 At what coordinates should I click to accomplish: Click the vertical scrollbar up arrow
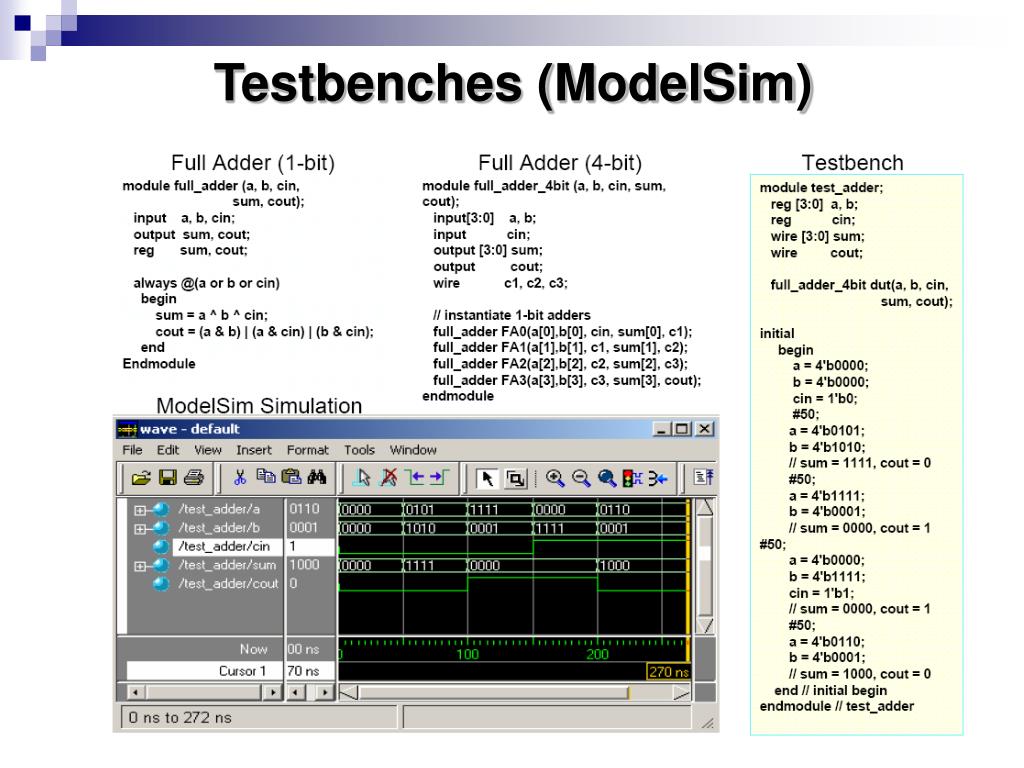[705, 507]
